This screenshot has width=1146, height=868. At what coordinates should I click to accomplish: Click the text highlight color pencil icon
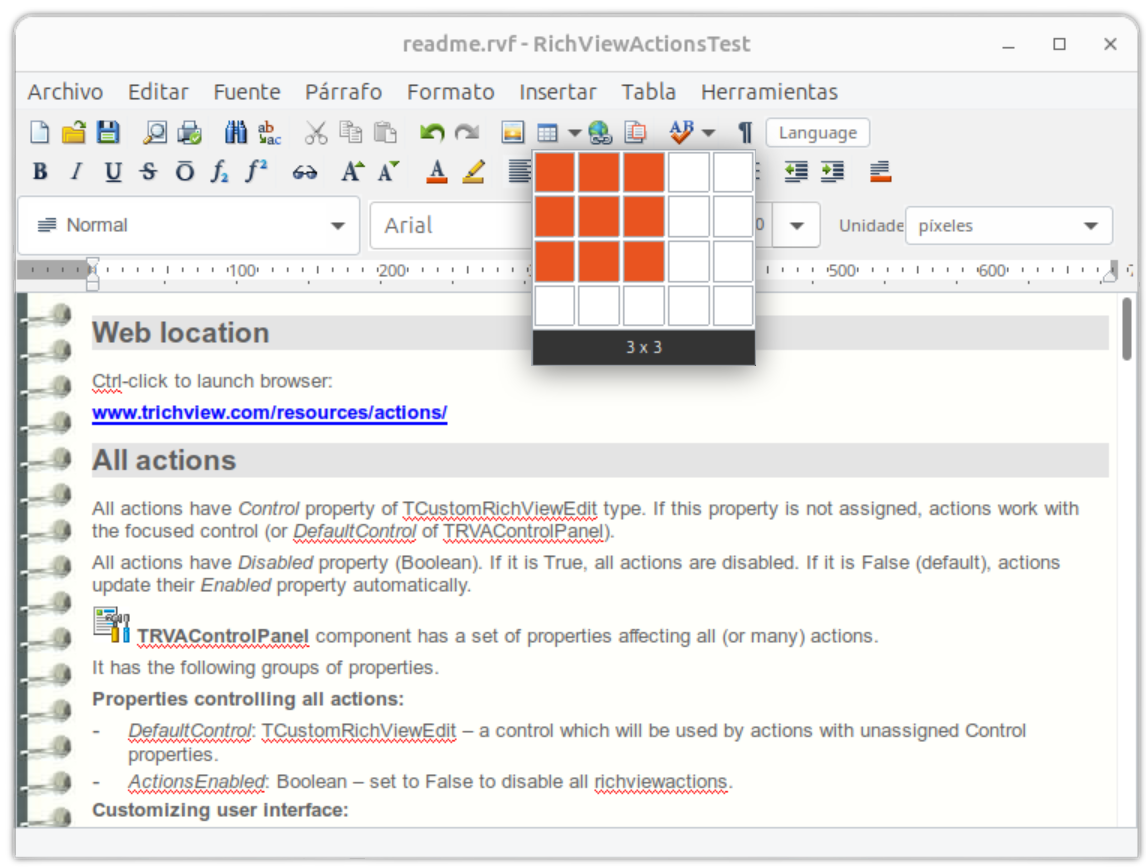pyautogui.click(x=474, y=172)
